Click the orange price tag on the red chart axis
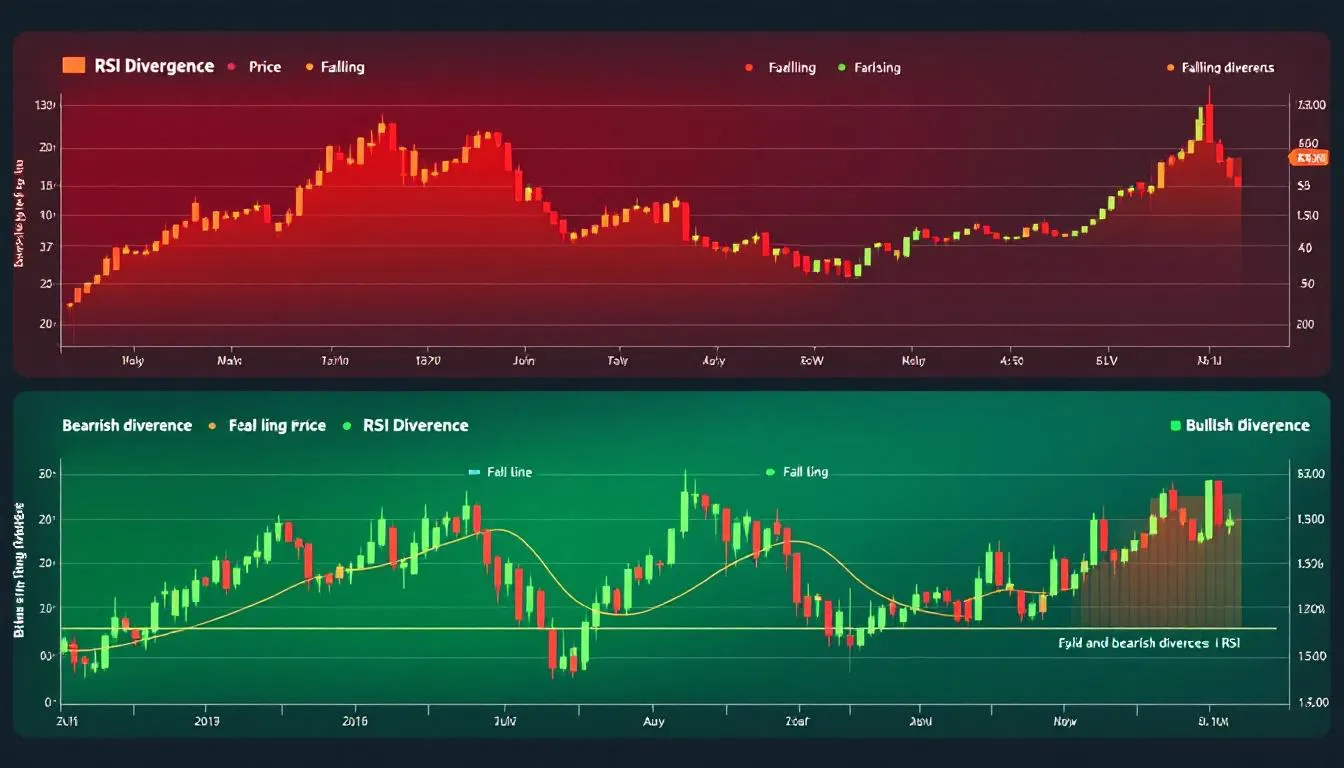 1307,158
